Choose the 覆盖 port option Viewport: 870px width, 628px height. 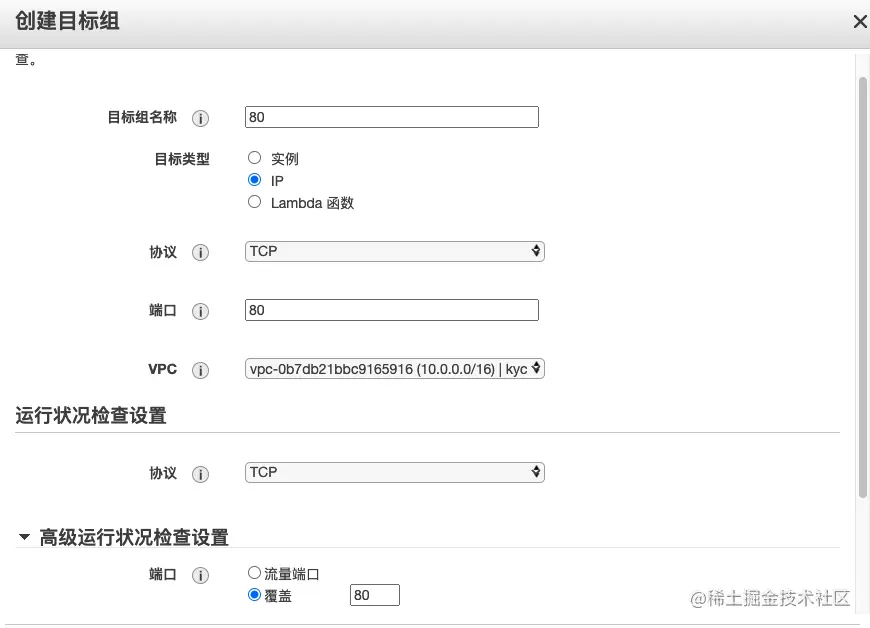coord(254,595)
